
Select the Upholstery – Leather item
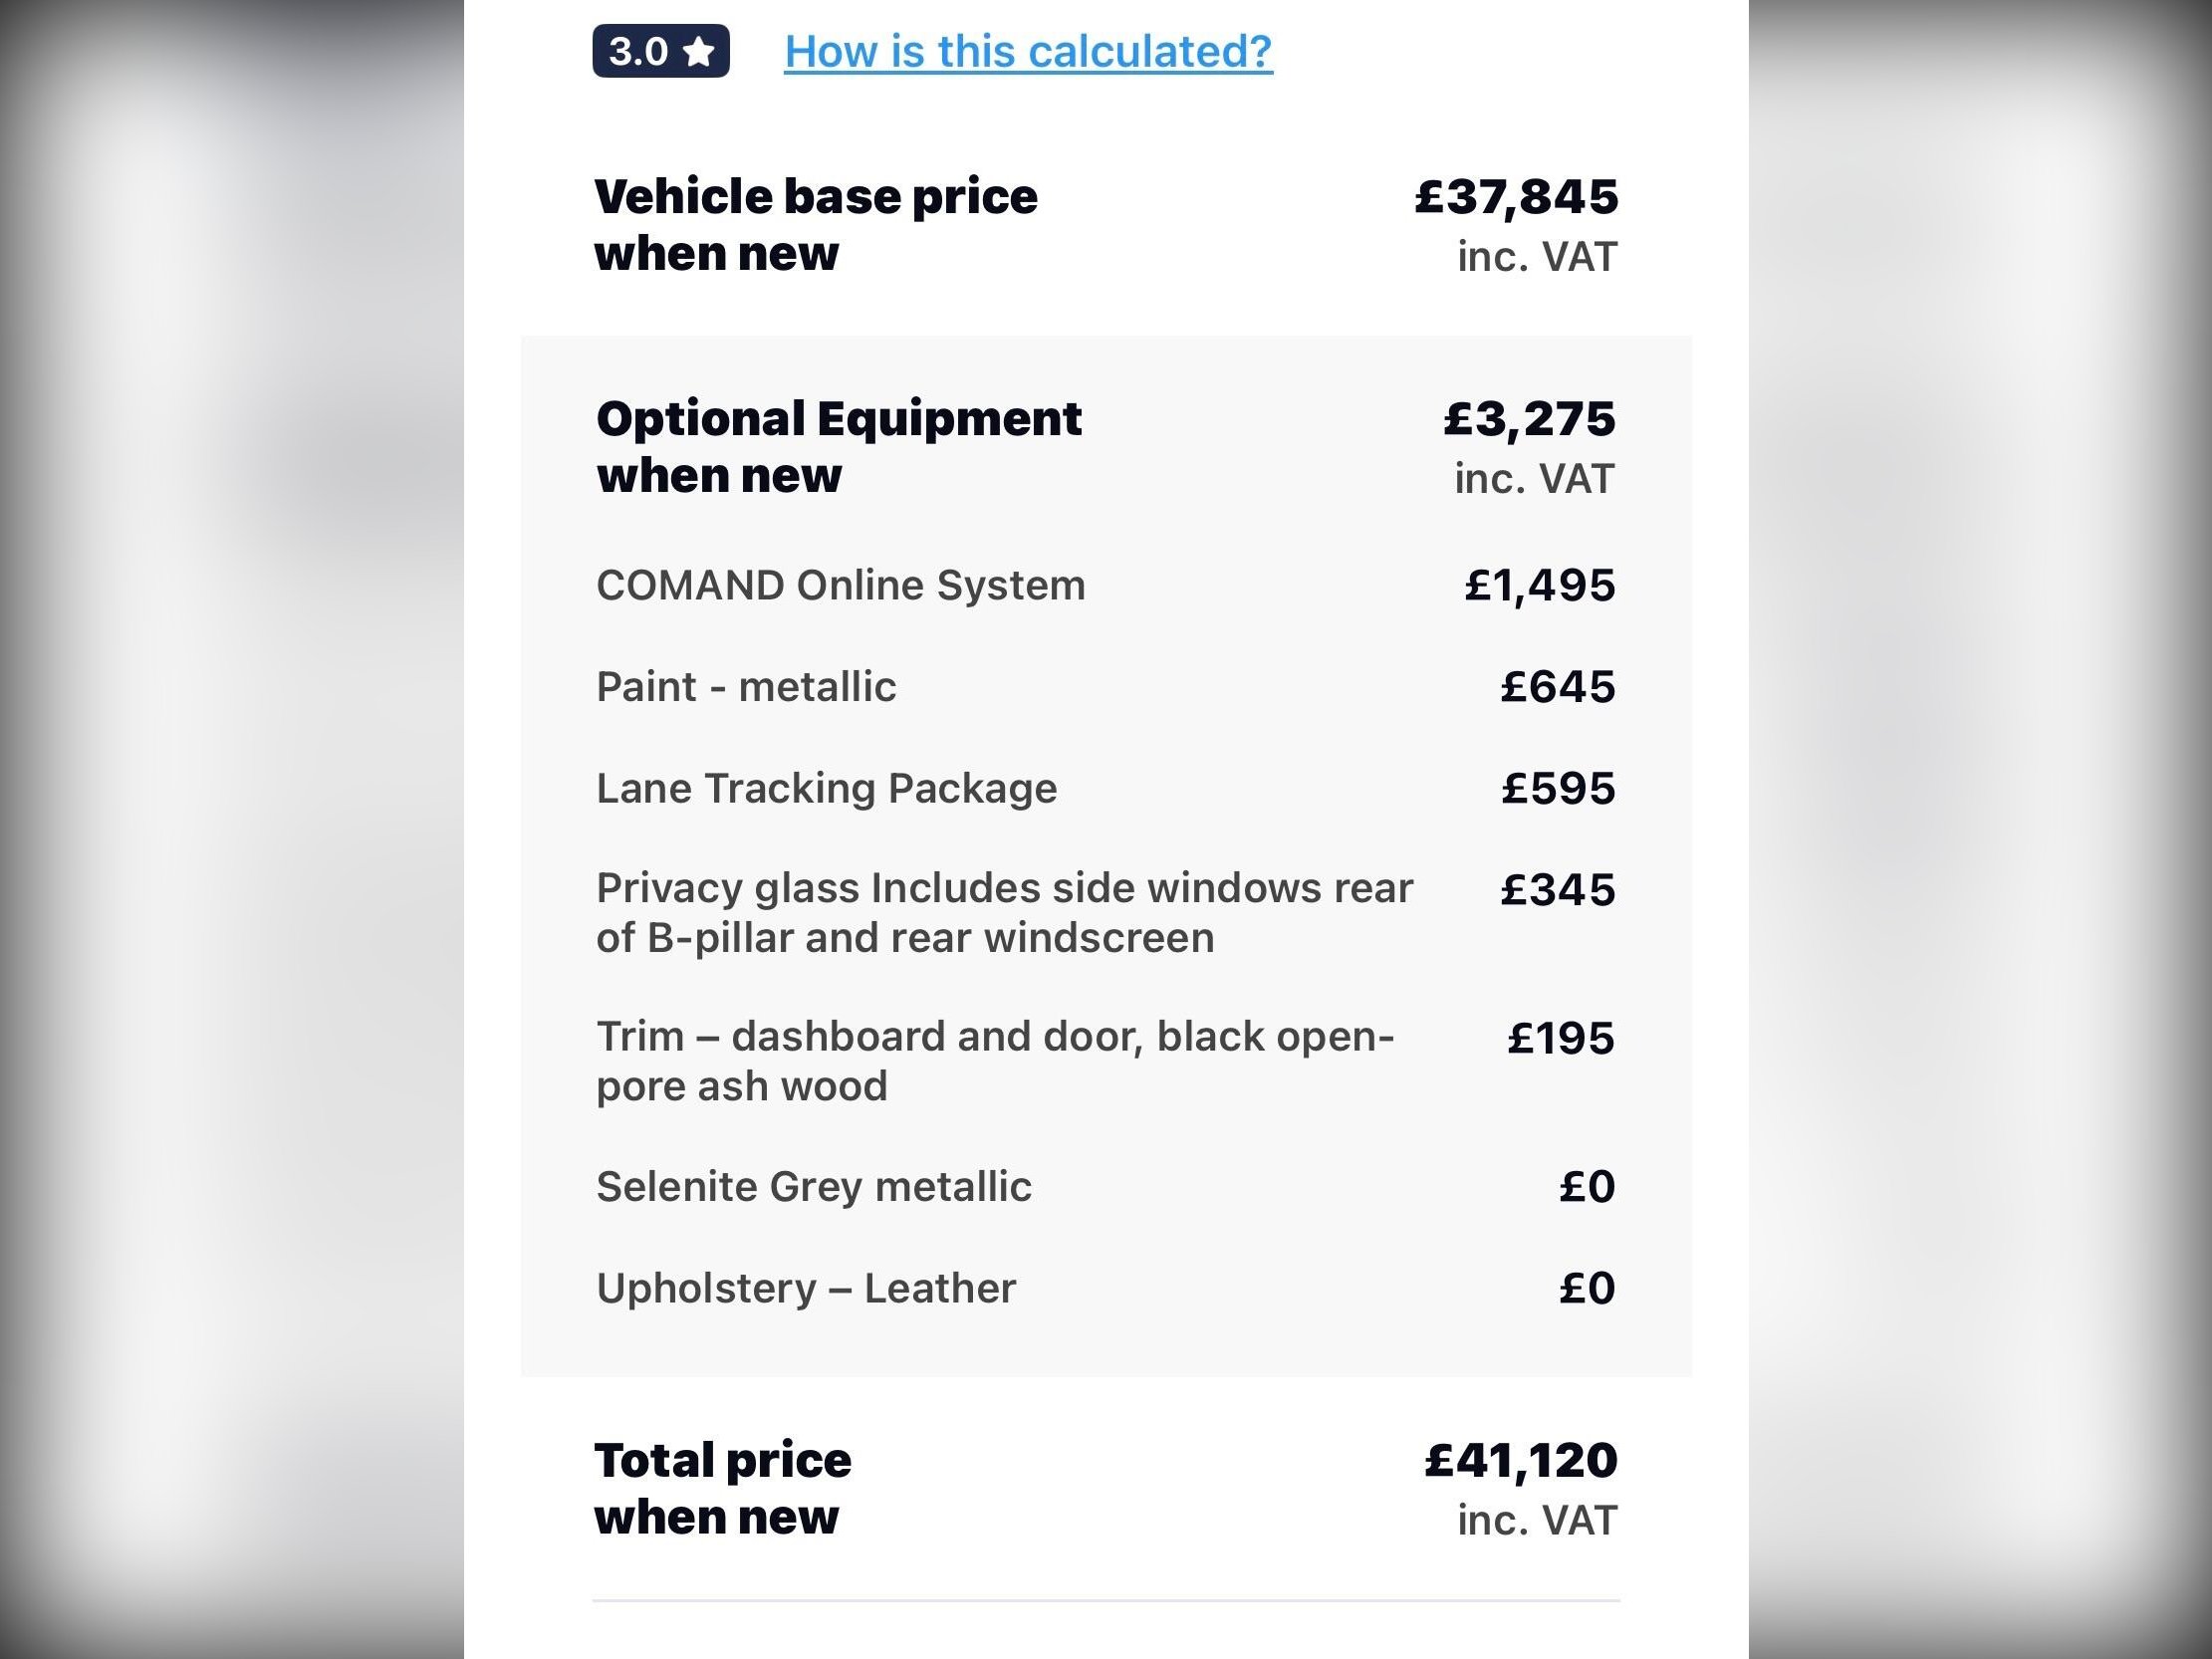[805, 1288]
